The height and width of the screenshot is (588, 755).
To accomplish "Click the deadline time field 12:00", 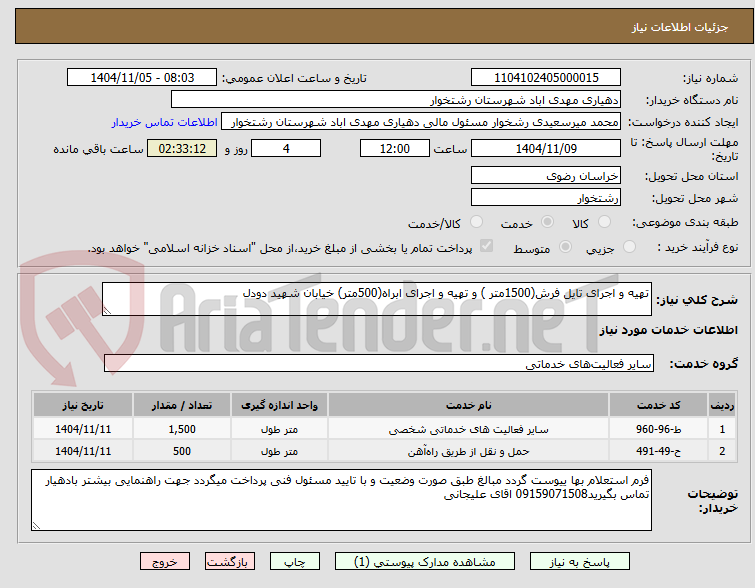I will (395, 148).
